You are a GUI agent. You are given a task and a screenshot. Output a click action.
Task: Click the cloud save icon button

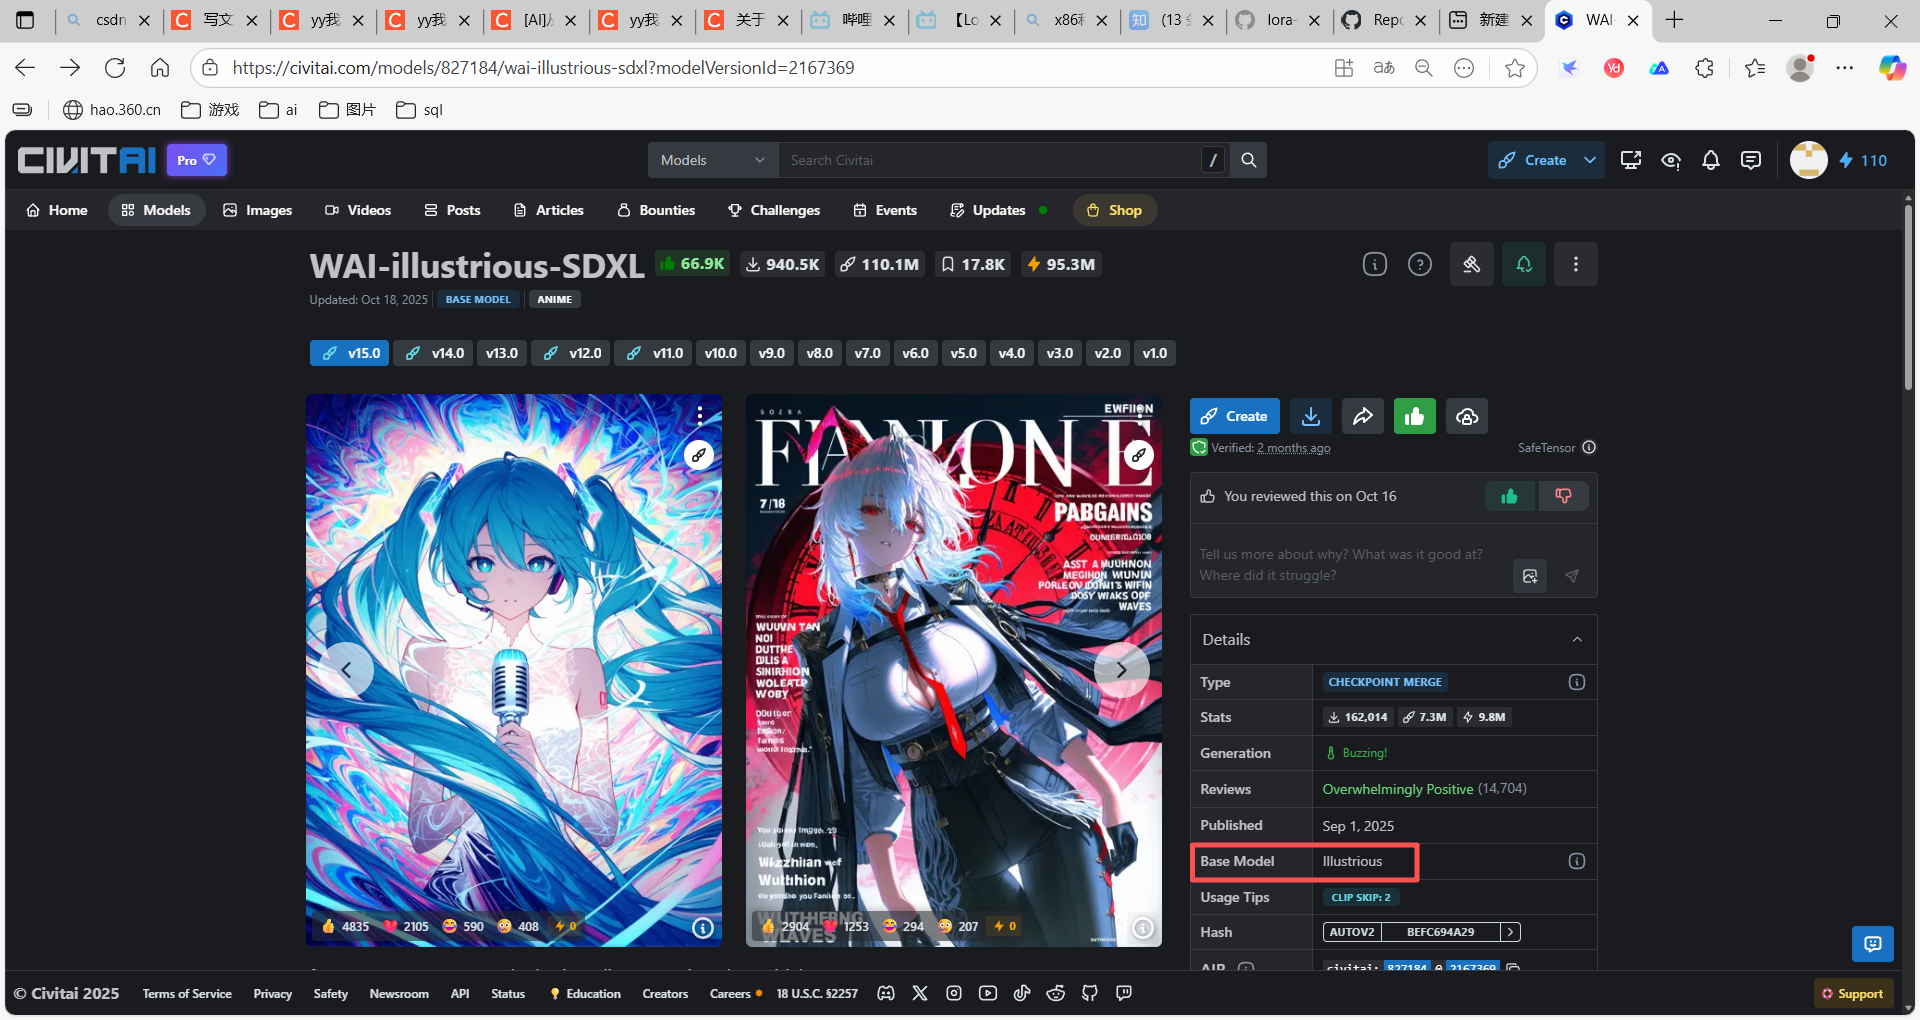tap(1467, 416)
